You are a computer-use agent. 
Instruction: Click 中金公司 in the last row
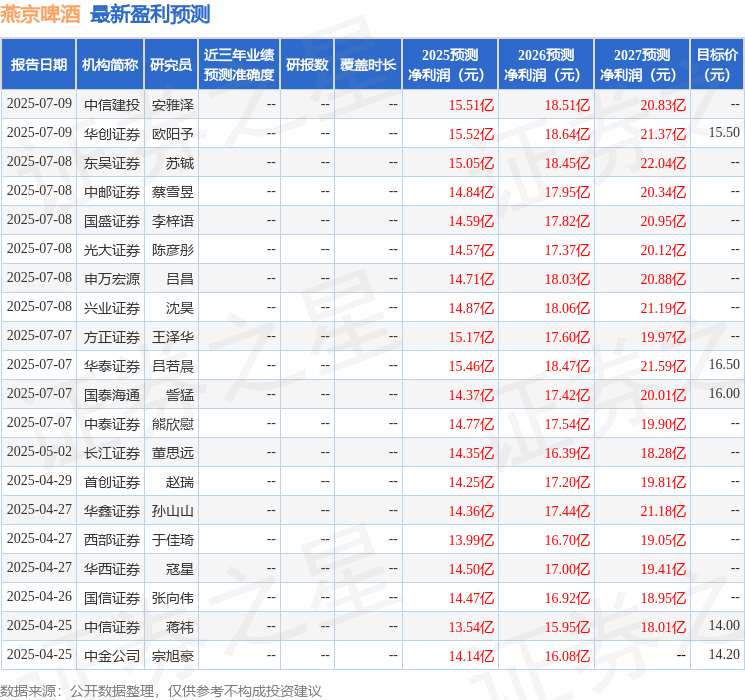(112, 656)
